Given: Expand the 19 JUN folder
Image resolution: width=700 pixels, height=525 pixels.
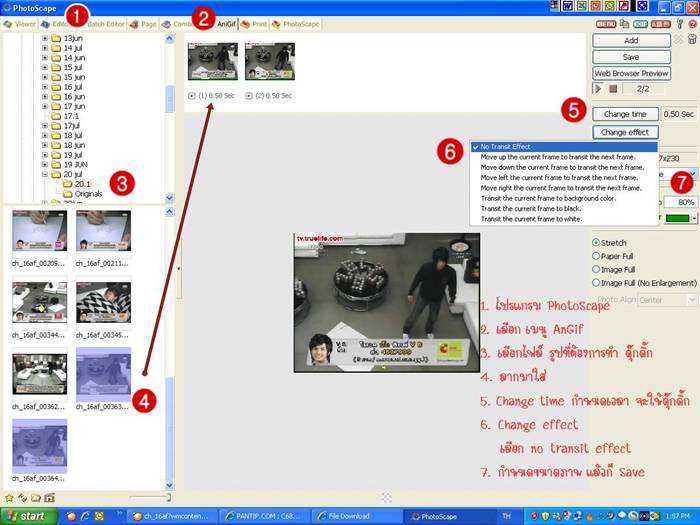Looking at the screenshot, I should point(45,165).
